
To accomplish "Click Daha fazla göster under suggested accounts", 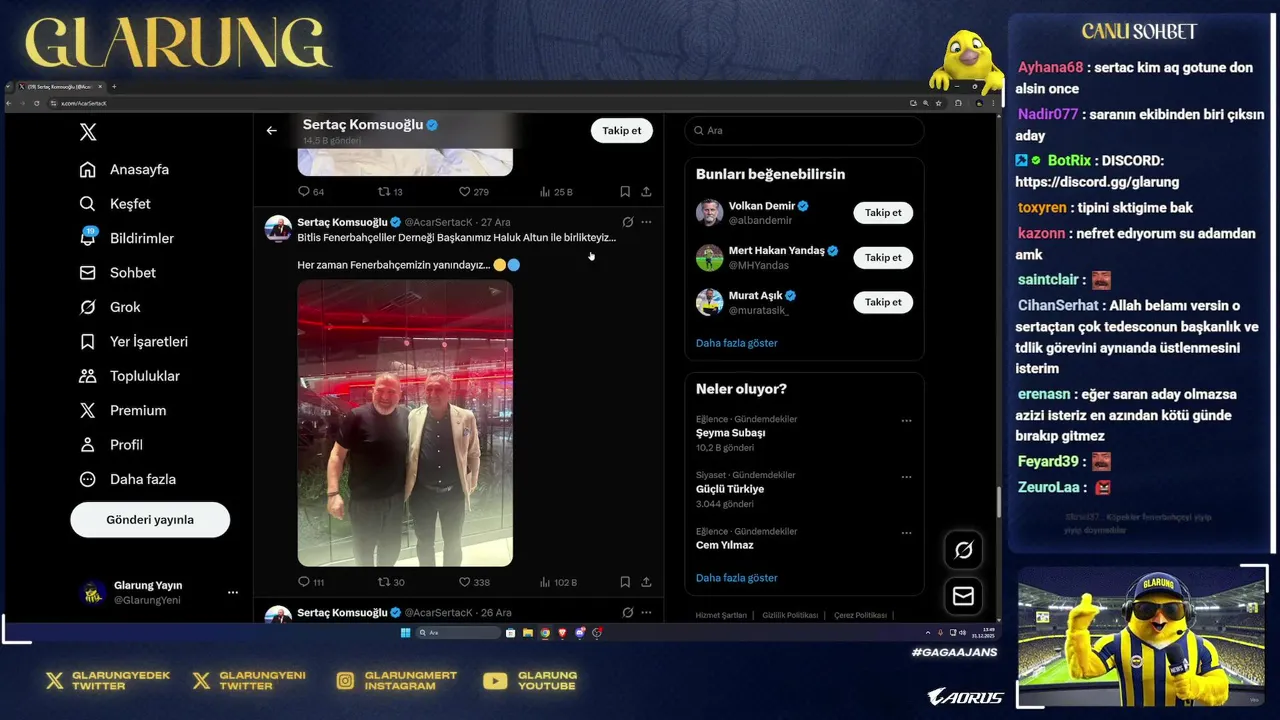I will [736, 343].
